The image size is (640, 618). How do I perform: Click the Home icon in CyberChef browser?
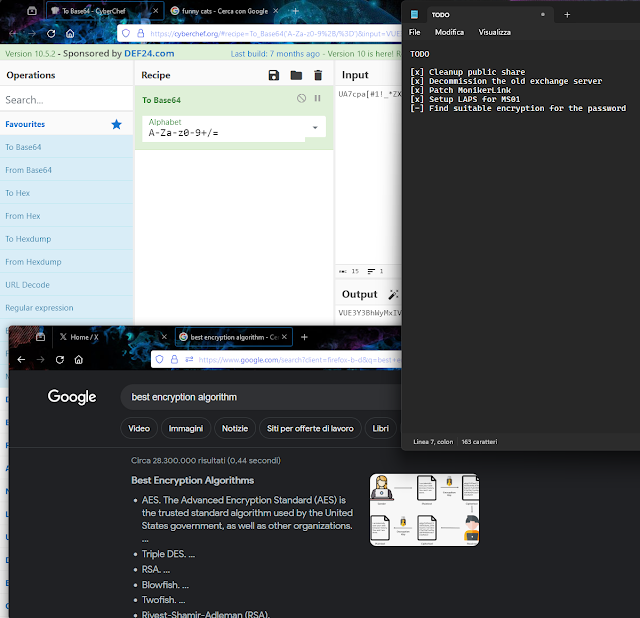coord(69,32)
